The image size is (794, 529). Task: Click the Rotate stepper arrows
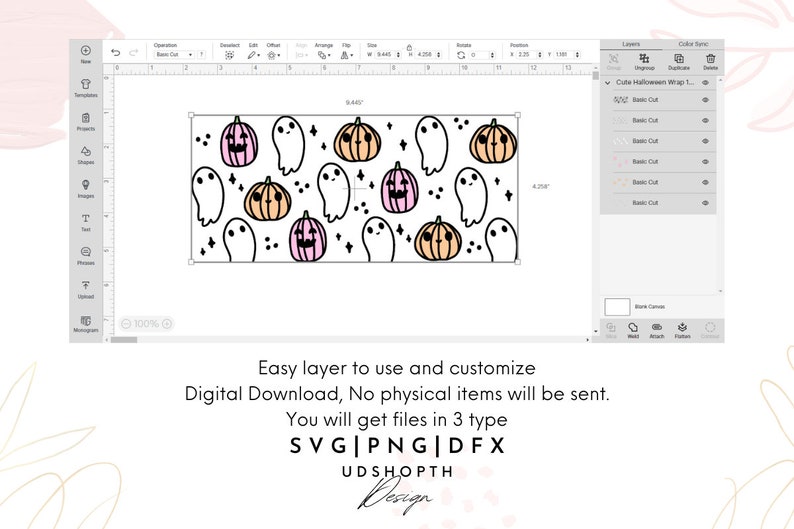[492, 55]
